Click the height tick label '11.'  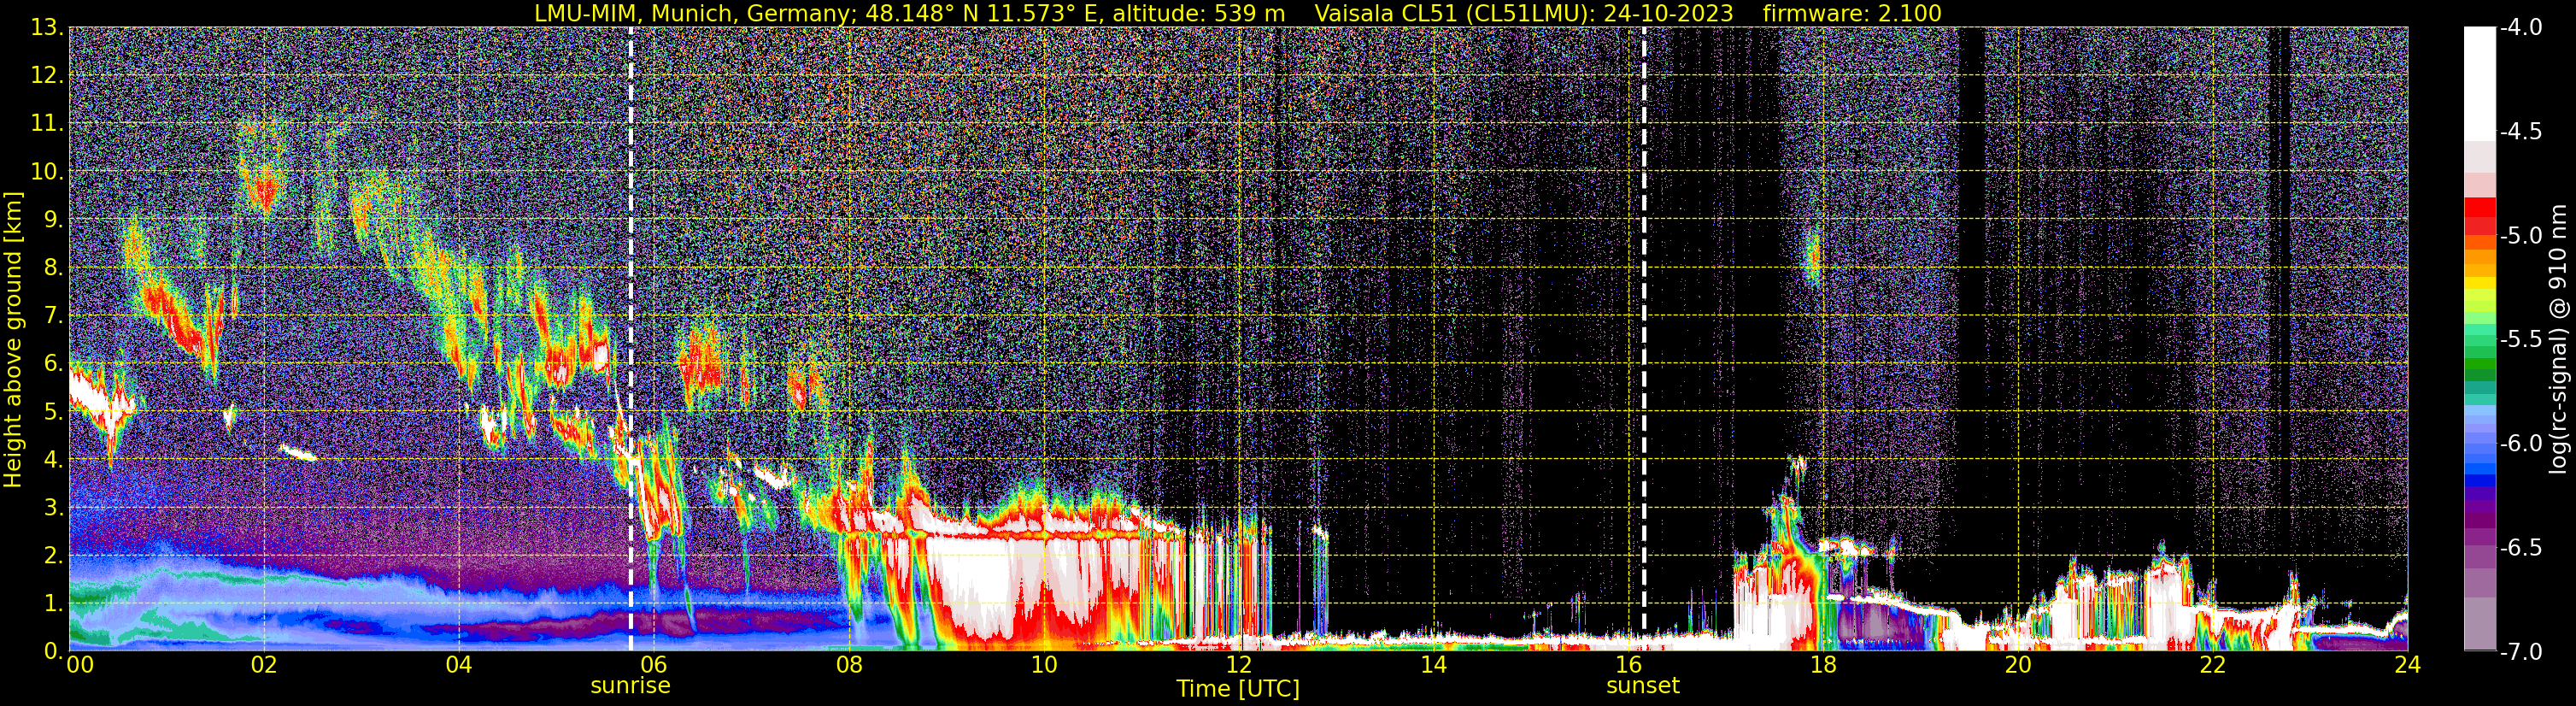click(47, 124)
